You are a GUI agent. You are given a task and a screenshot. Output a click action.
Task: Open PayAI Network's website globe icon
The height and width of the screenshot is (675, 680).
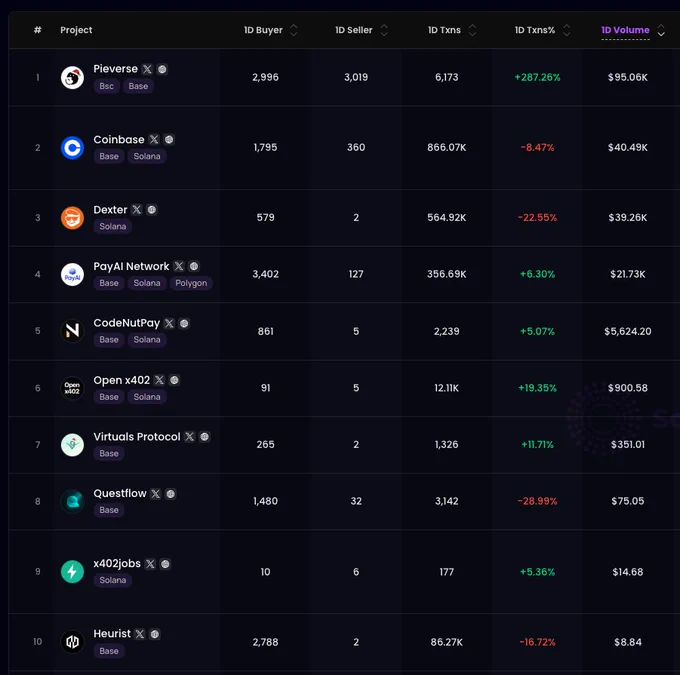click(194, 266)
